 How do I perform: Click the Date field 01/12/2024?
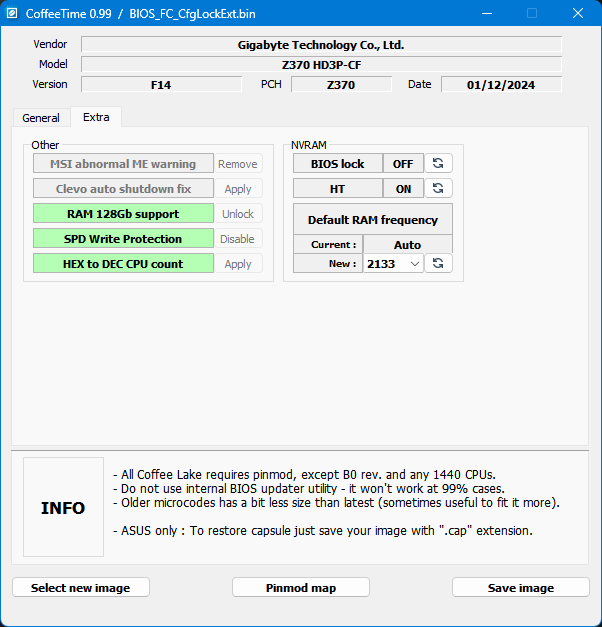click(501, 85)
